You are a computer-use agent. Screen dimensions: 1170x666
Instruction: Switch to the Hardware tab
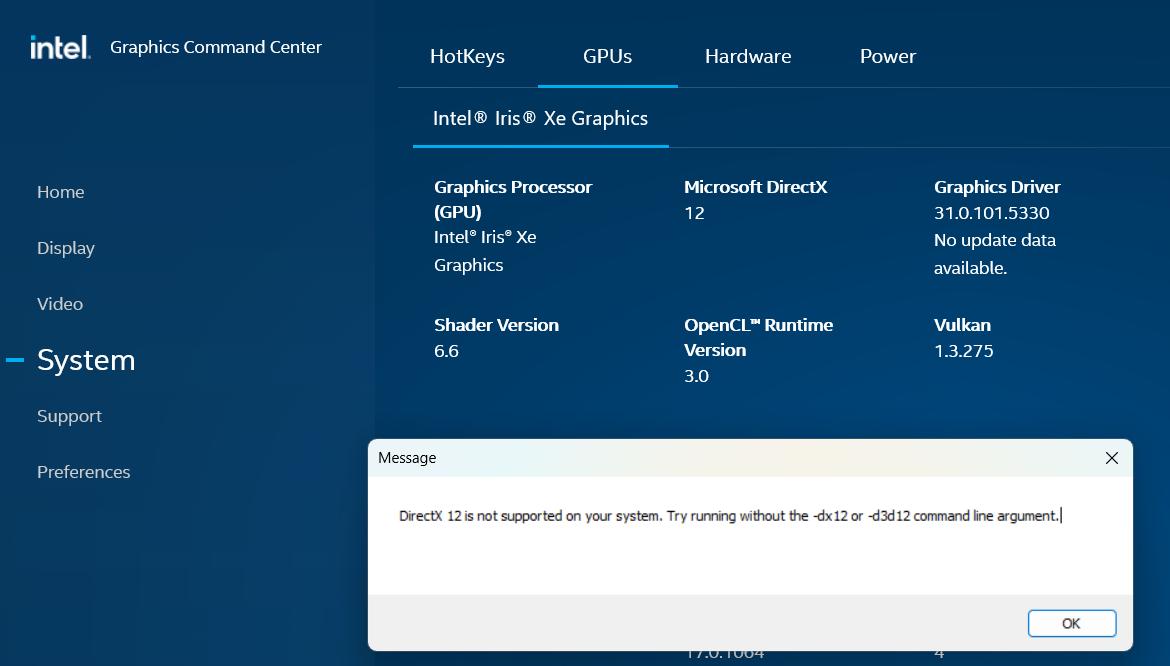pos(748,56)
